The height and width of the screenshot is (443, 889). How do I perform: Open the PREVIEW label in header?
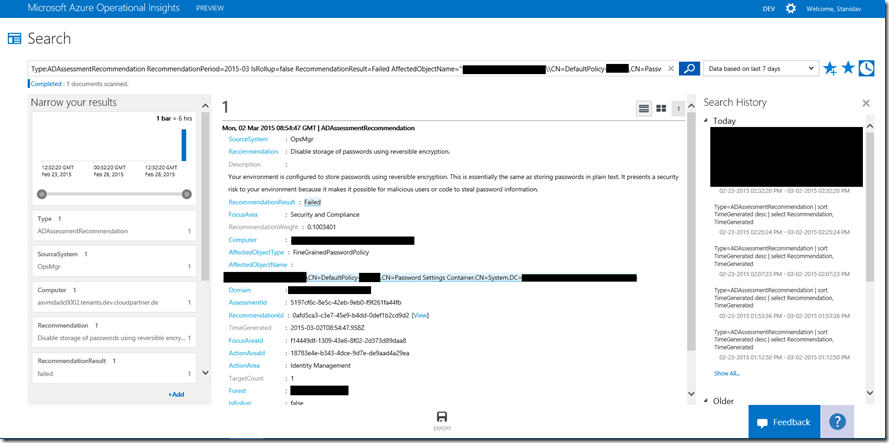(210, 8)
